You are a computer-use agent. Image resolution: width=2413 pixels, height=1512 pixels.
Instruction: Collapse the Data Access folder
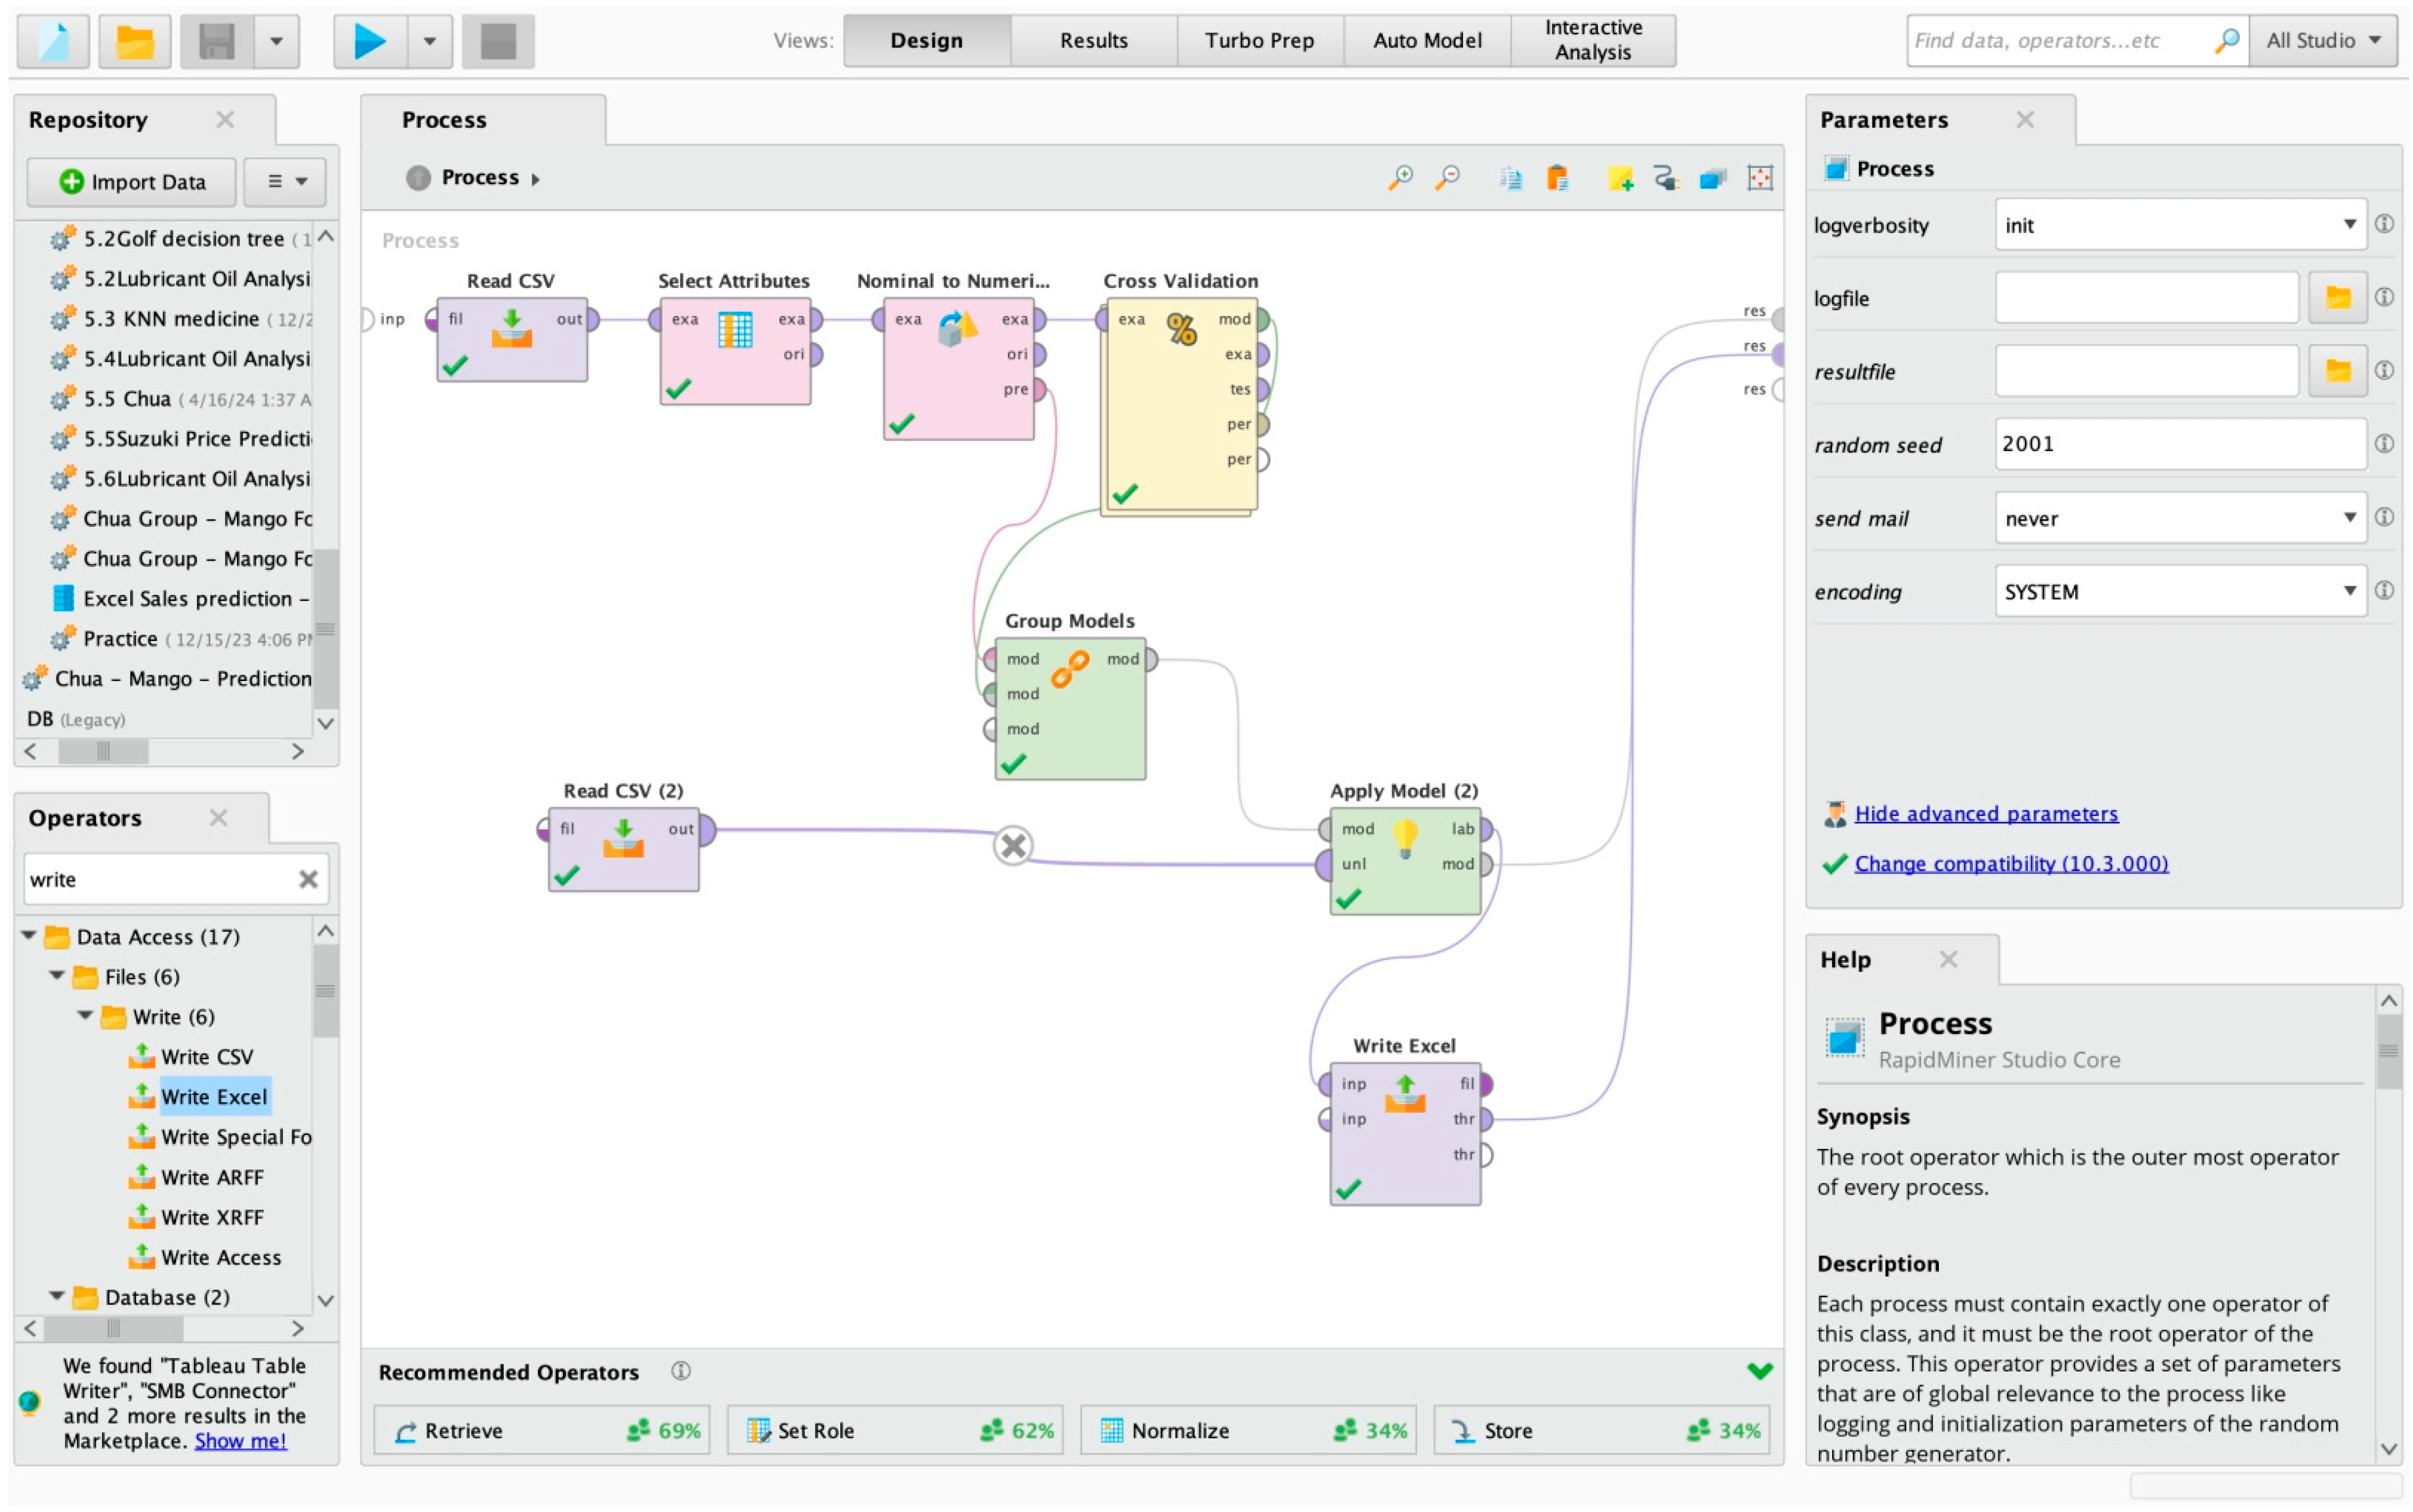(x=29, y=936)
